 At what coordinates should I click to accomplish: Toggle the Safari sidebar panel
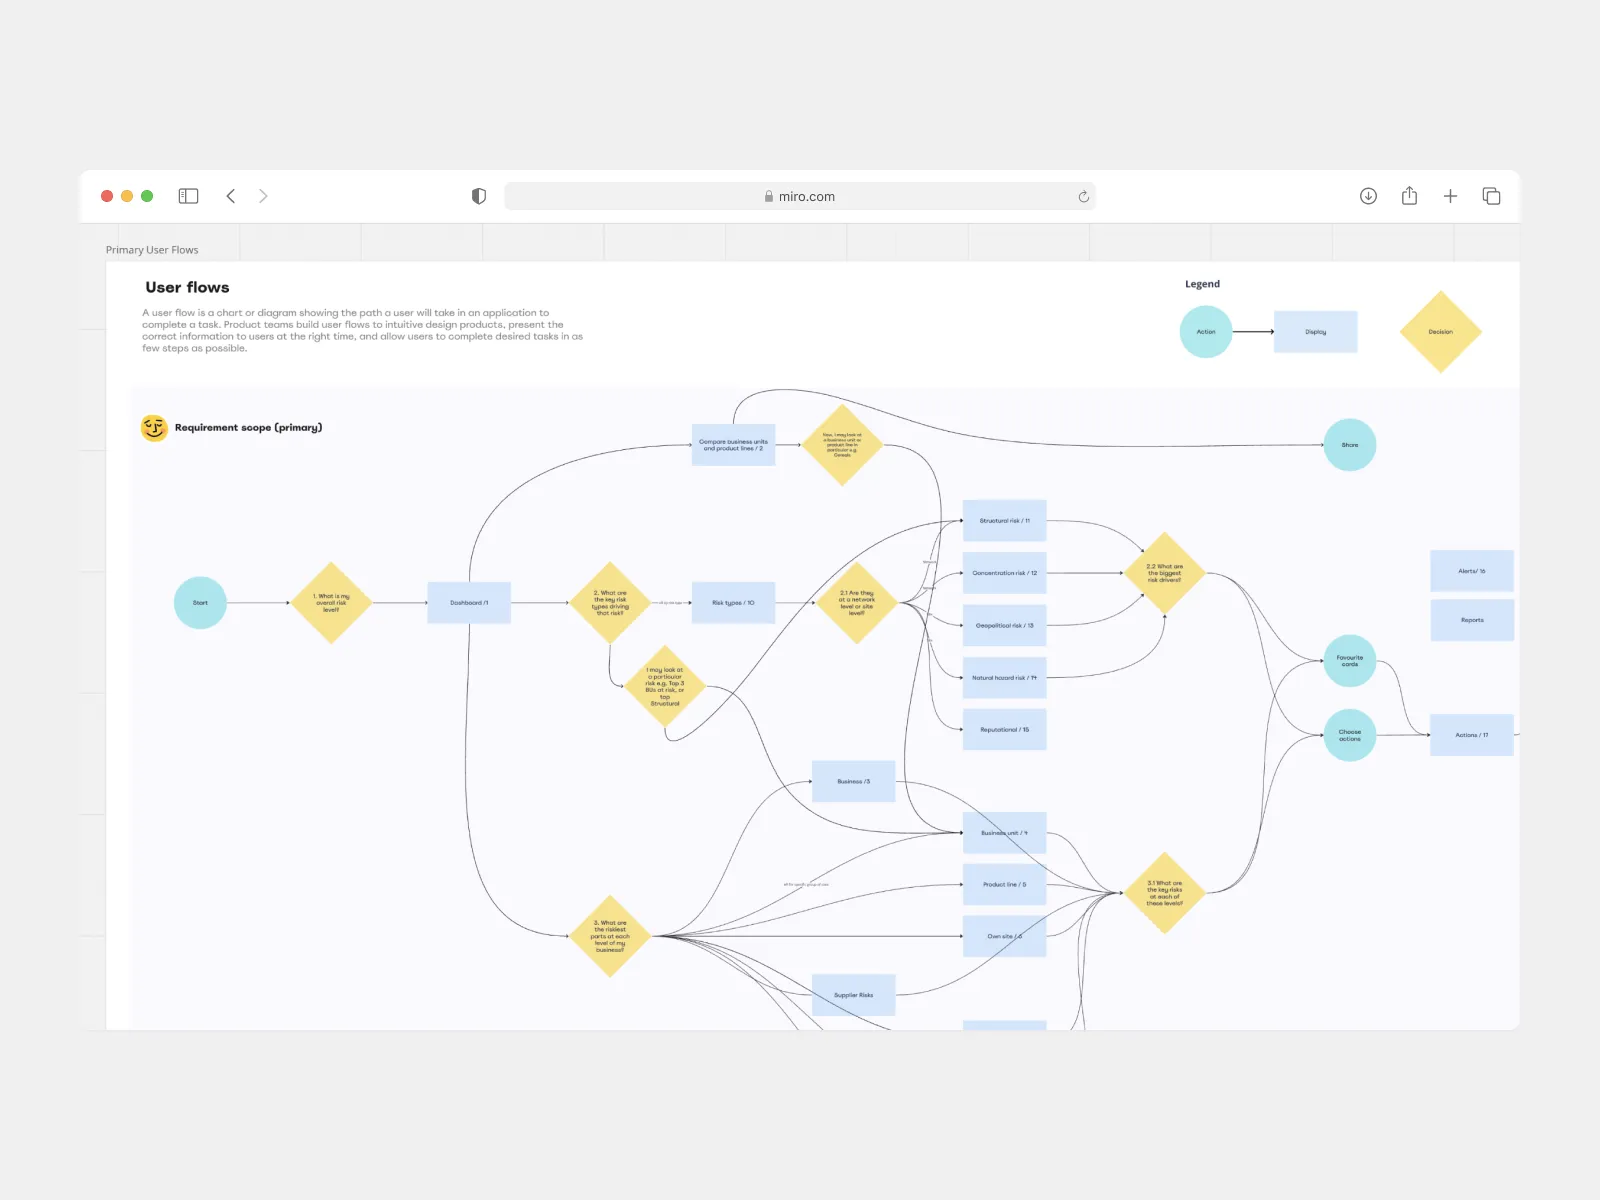coord(188,196)
